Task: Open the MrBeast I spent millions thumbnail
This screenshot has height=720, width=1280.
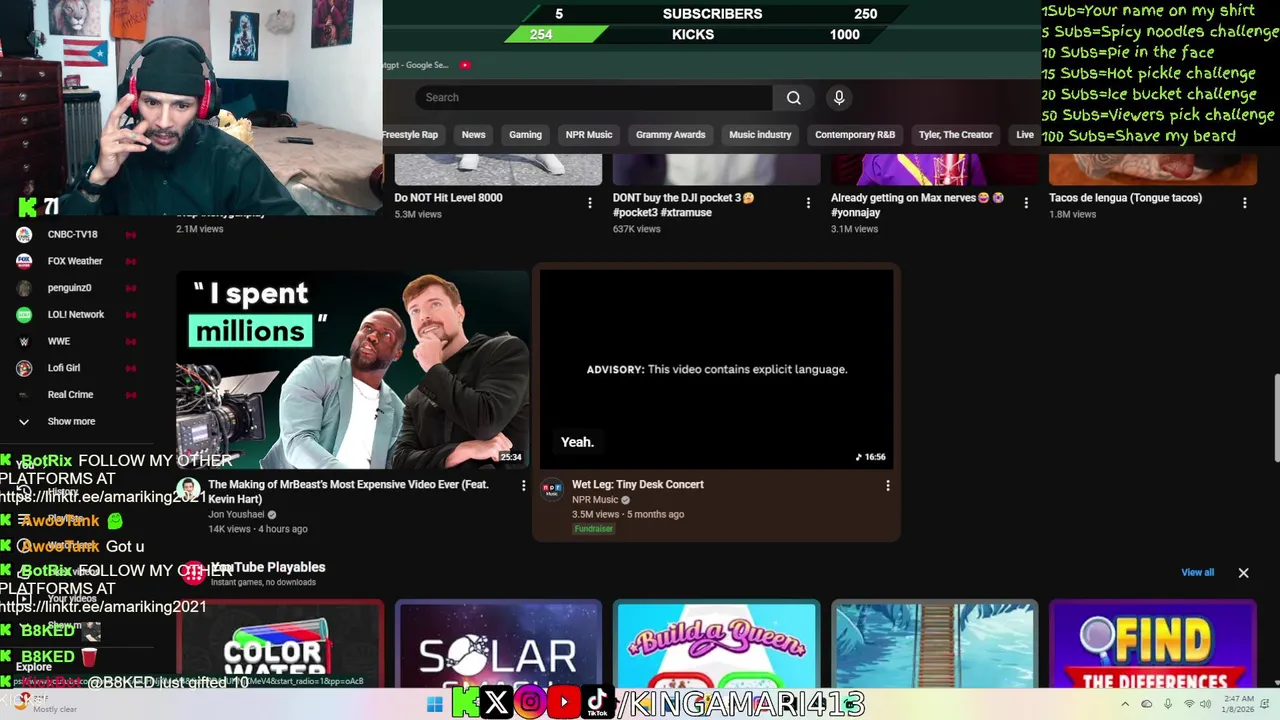Action: [353, 370]
